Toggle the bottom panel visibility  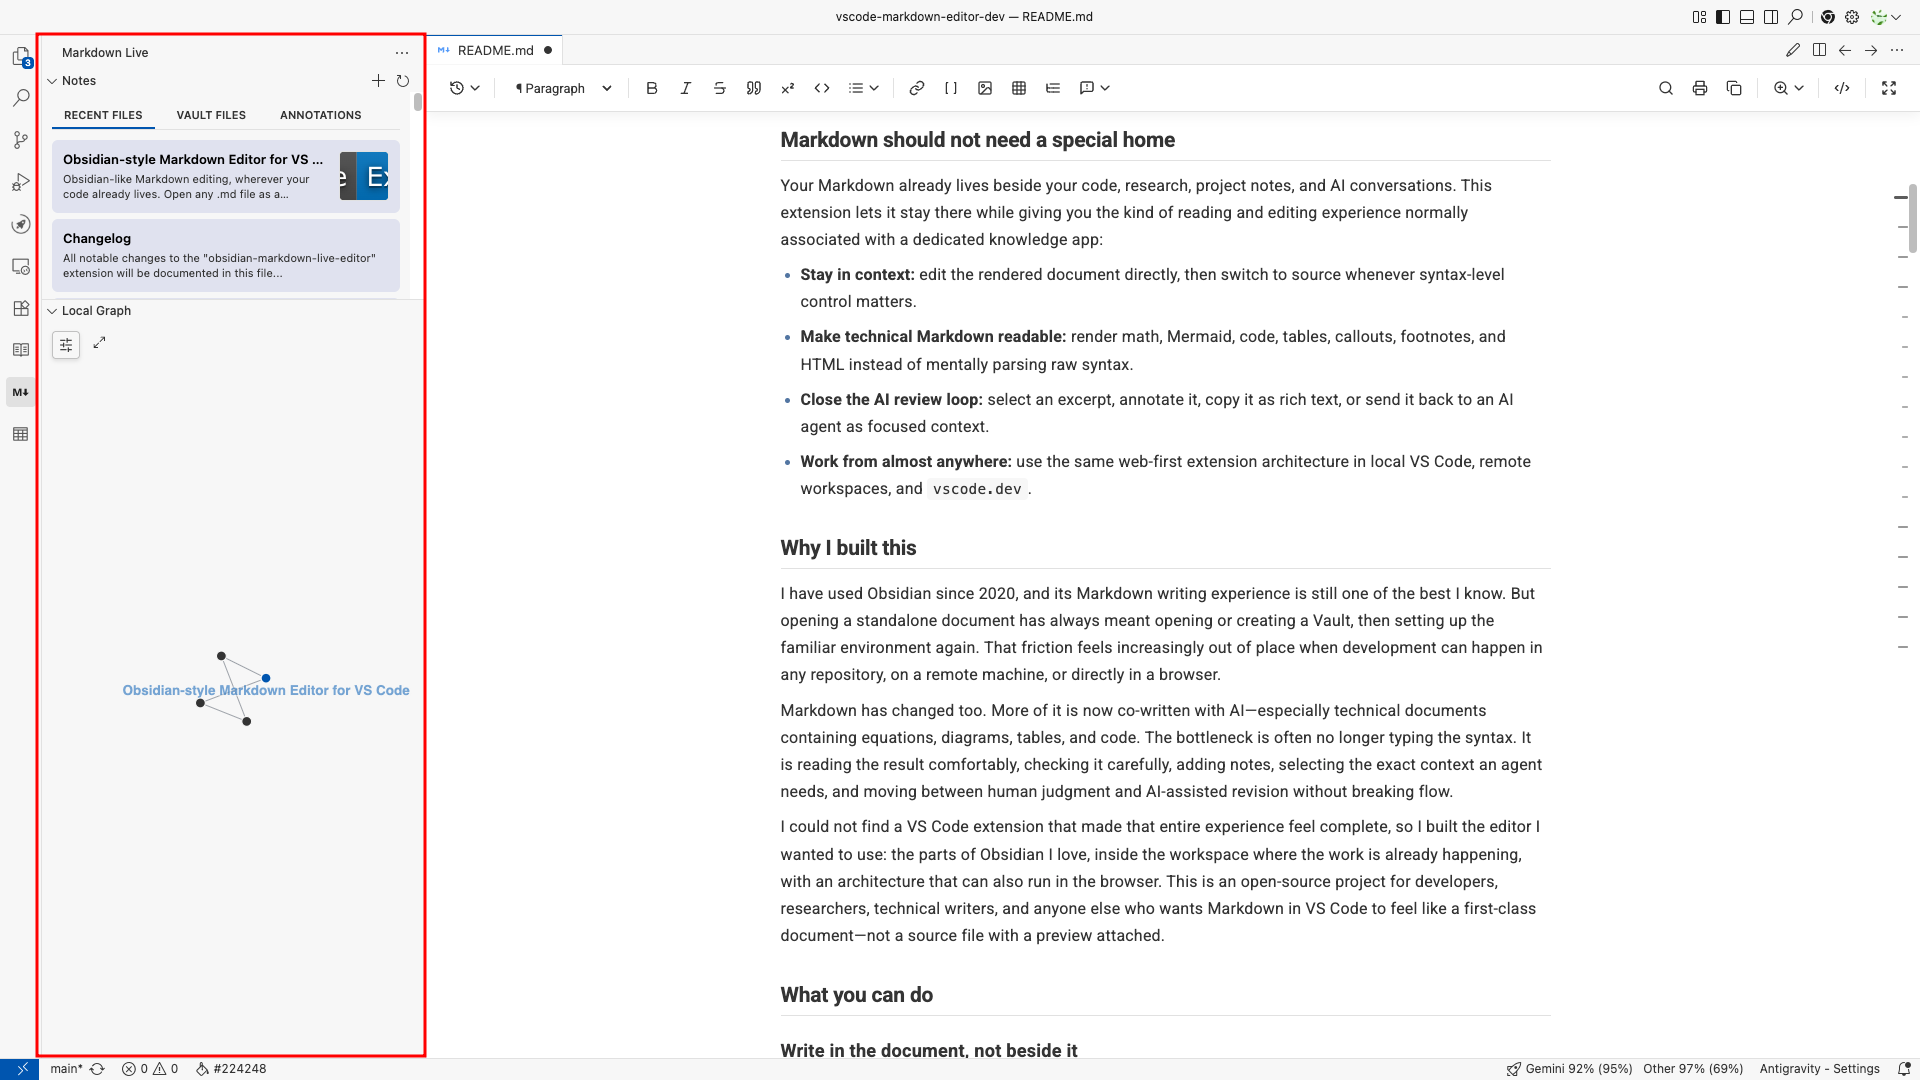[1747, 17]
